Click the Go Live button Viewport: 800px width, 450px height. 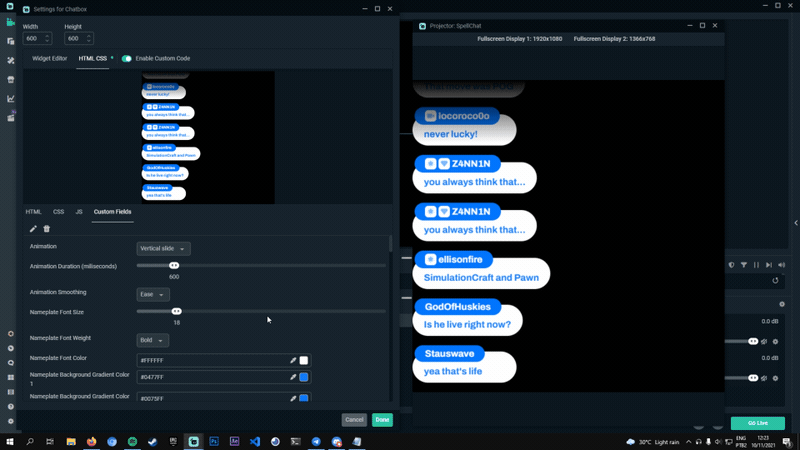[758, 423]
